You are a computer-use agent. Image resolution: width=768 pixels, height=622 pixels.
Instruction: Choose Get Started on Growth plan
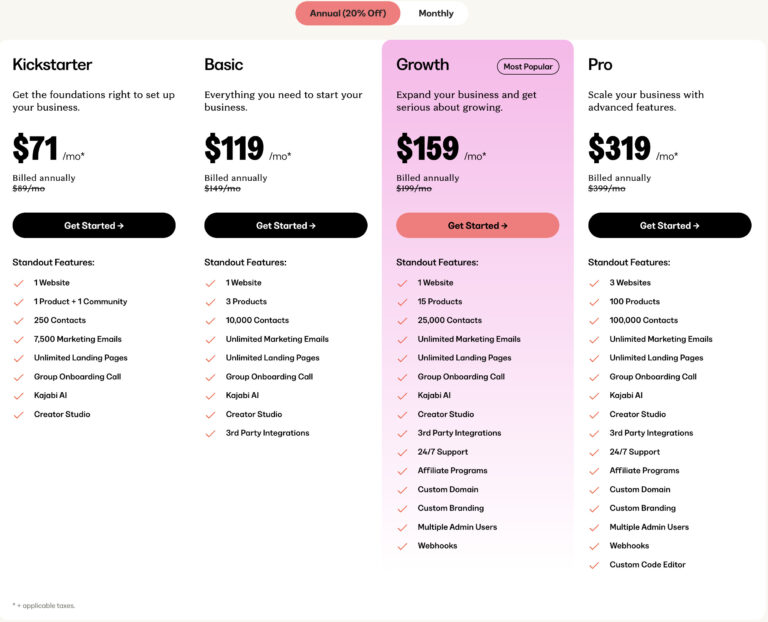tap(478, 225)
